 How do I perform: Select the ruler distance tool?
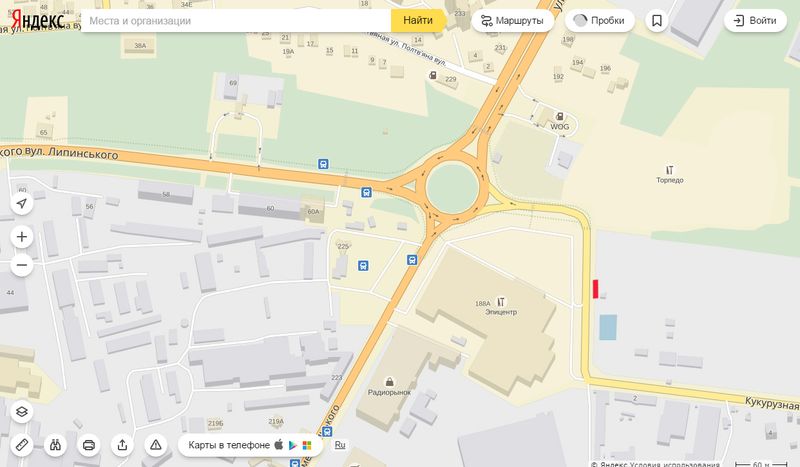coord(21,445)
